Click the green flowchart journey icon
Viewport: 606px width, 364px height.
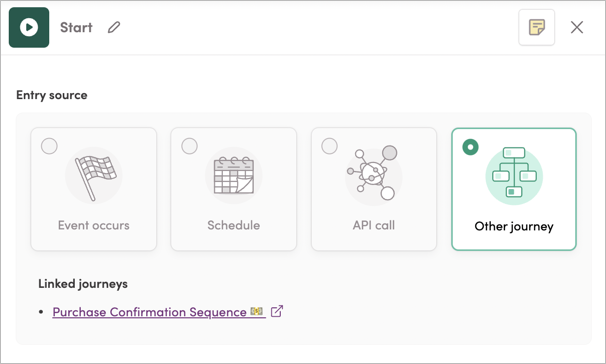pyautogui.click(x=514, y=176)
